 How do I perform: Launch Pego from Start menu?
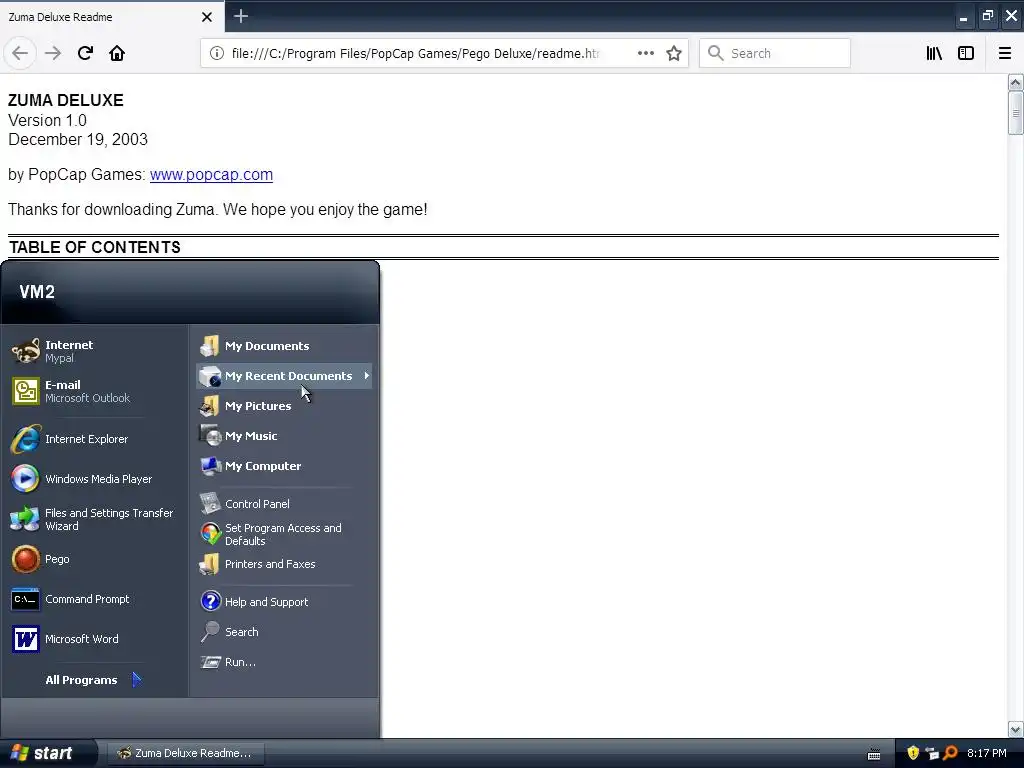pos(95,559)
